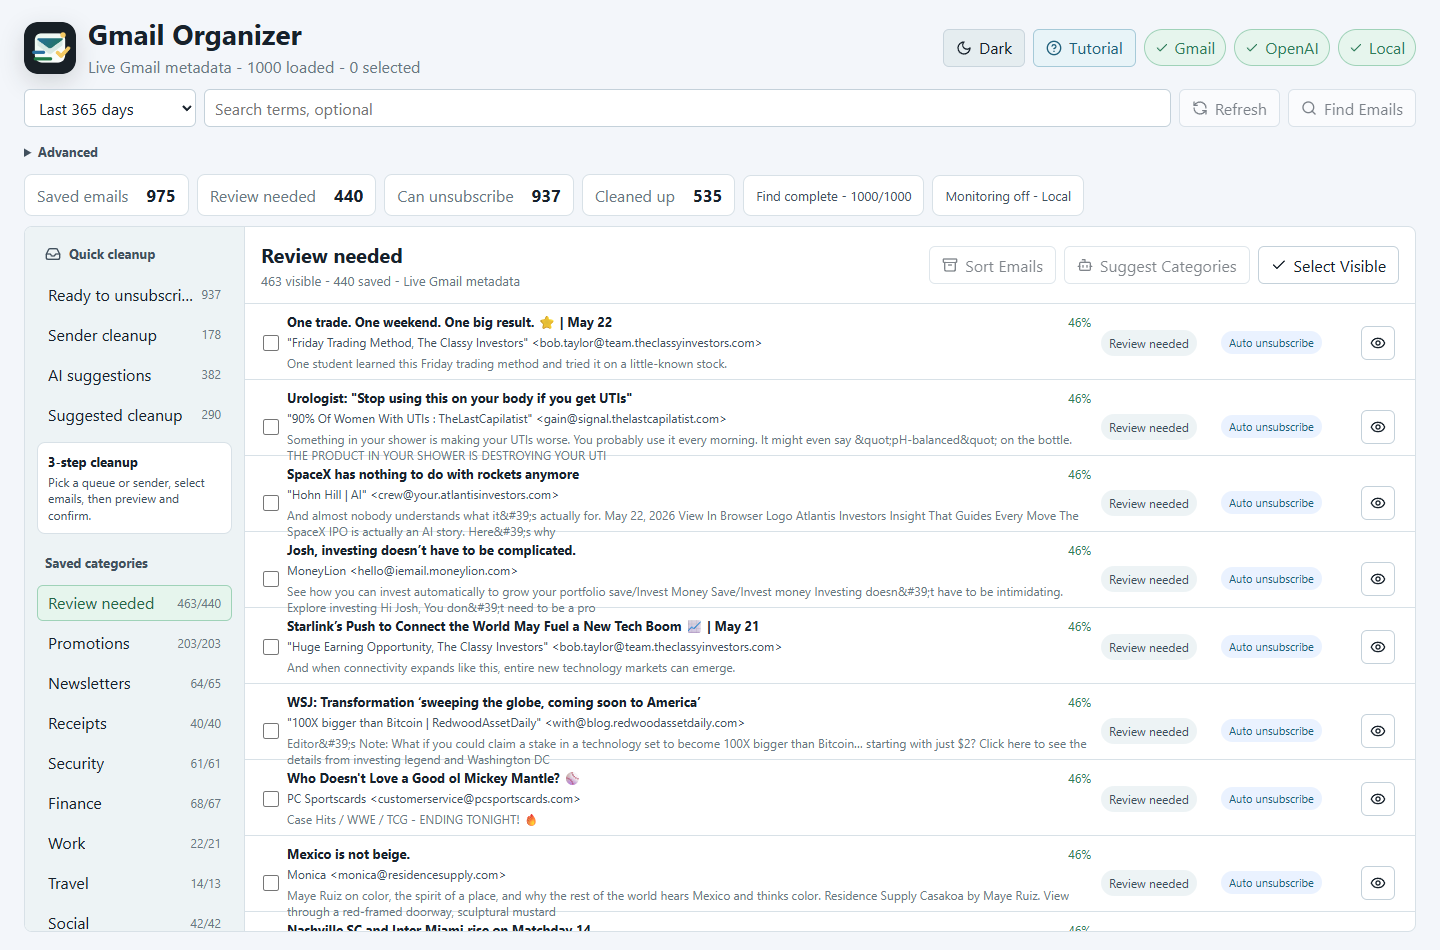Click the Gmail Organizer app logo

click(x=50, y=48)
